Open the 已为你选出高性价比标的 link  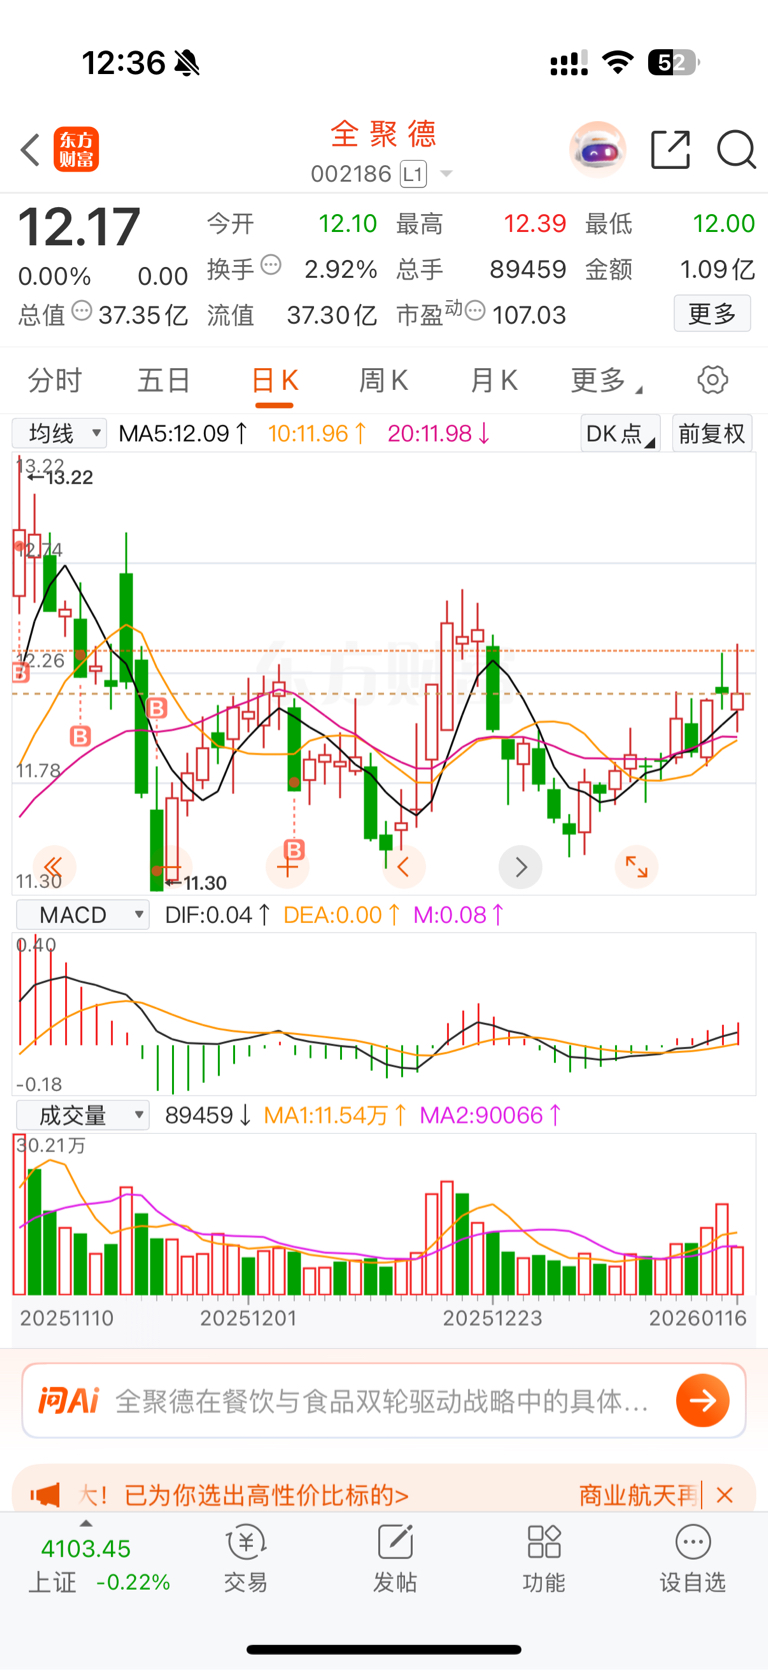[266, 1495]
